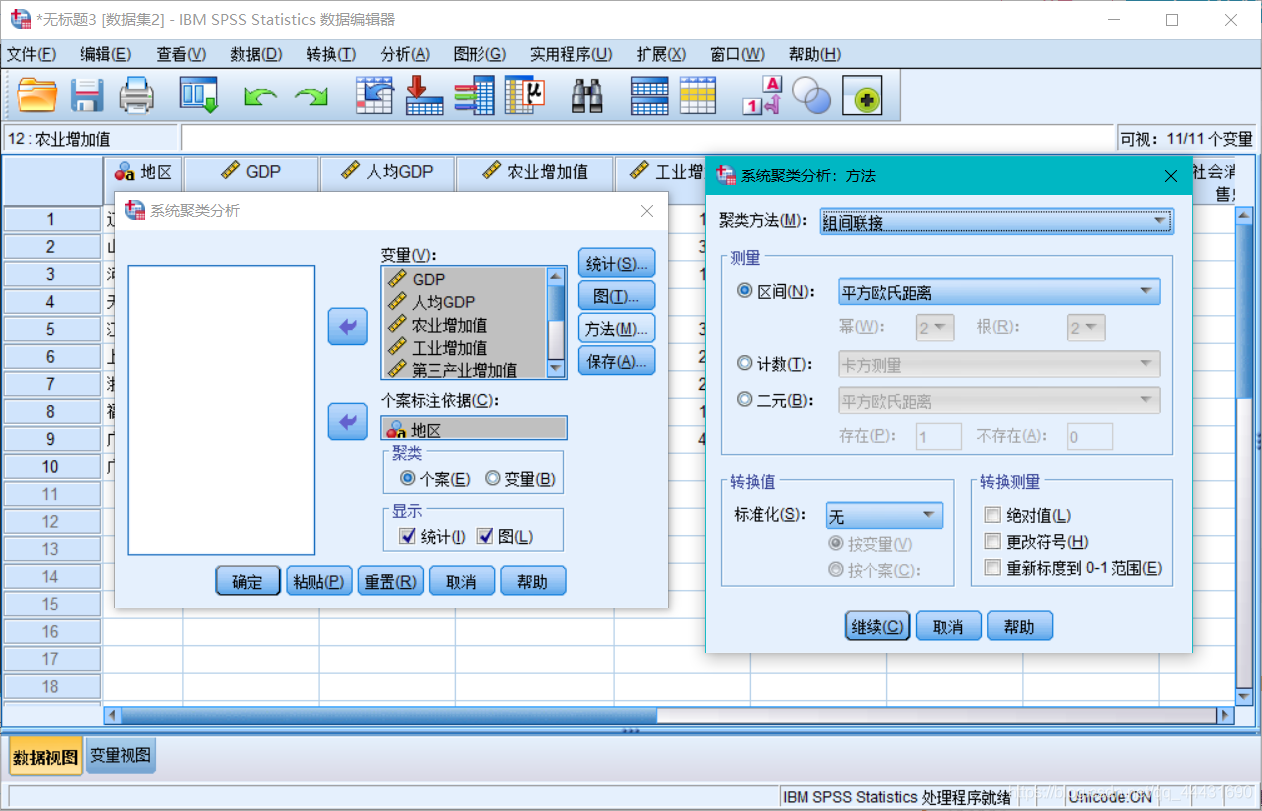
Task: Open the 二元 measure dropdown
Action: click(x=999, y=400)
